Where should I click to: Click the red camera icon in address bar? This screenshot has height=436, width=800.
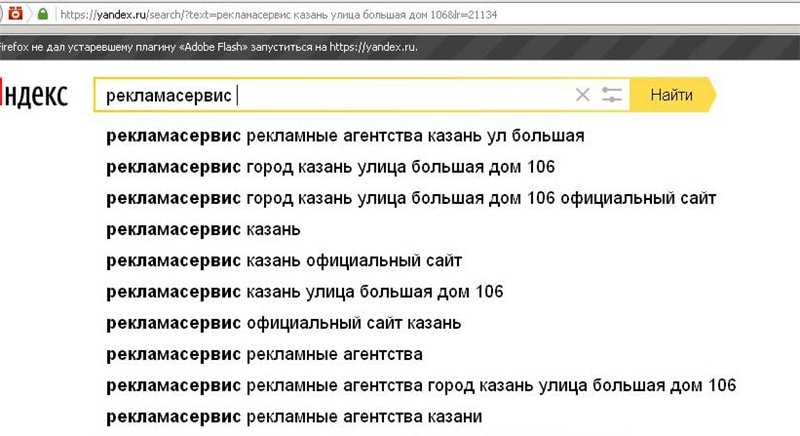coord(16,14)
